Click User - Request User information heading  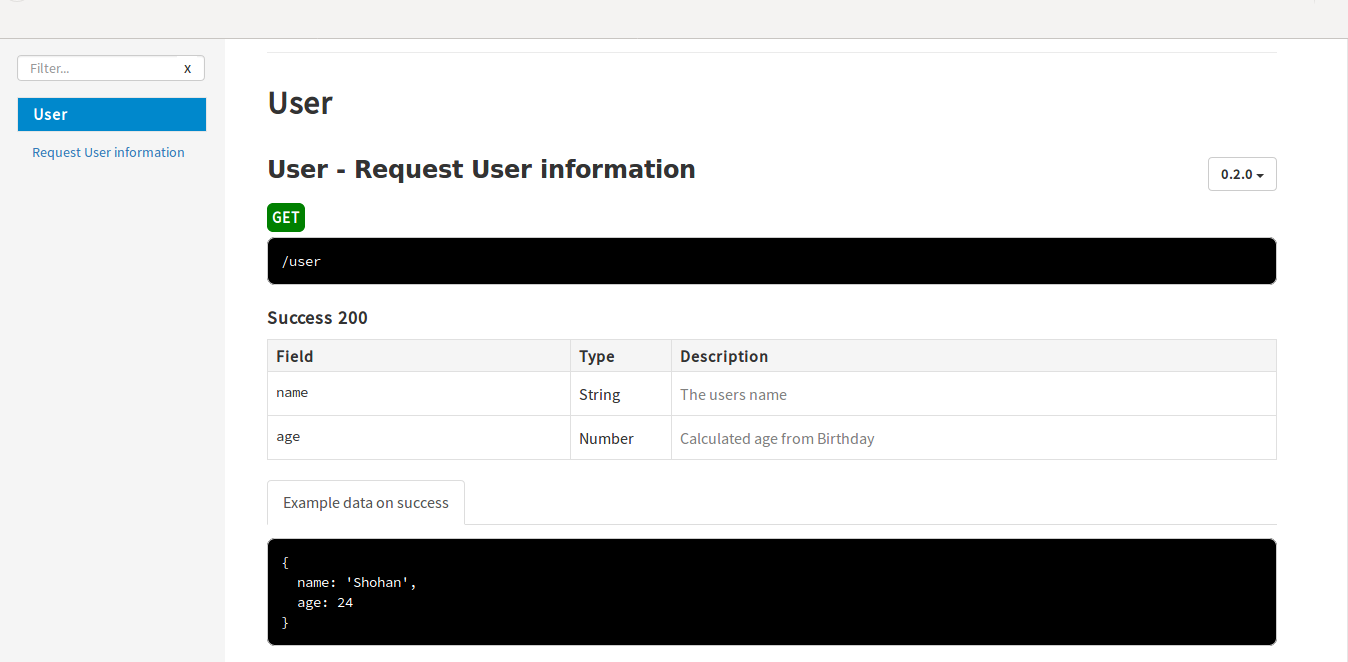pyautogui.click(x=481, y=169)
